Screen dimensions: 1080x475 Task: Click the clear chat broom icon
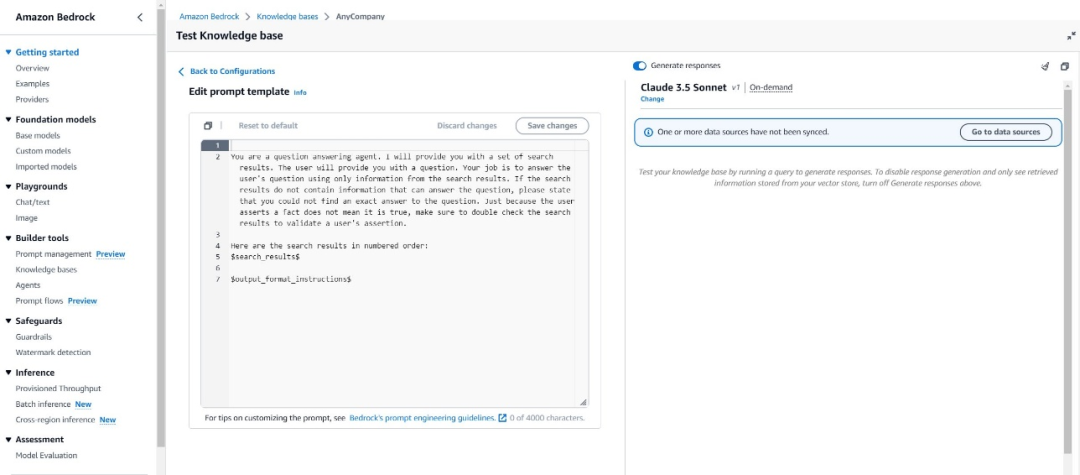point(1045,66)
